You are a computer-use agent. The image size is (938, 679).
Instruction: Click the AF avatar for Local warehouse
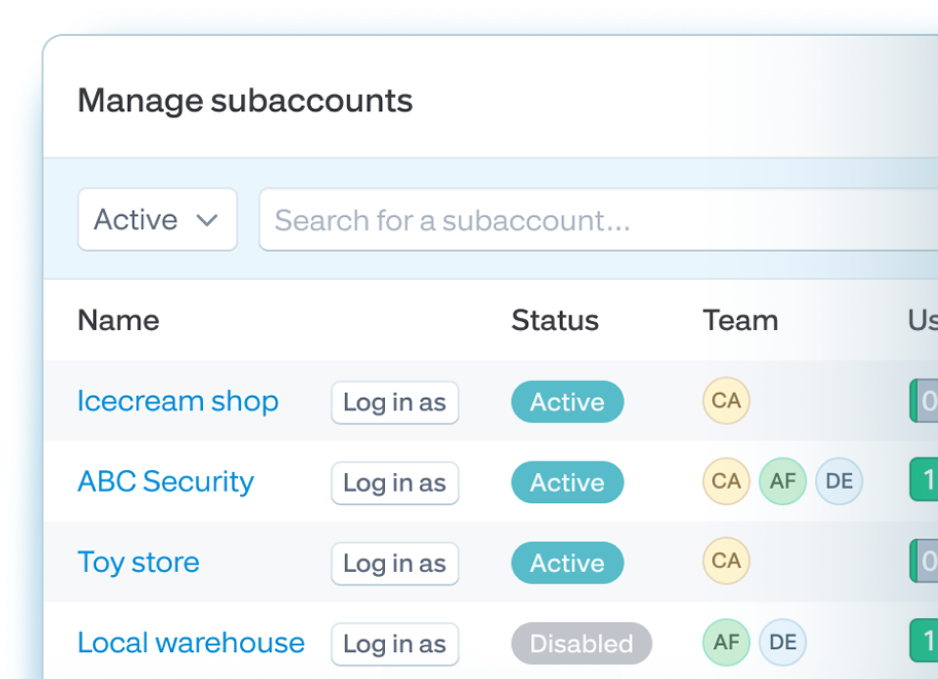coord(726,642)
